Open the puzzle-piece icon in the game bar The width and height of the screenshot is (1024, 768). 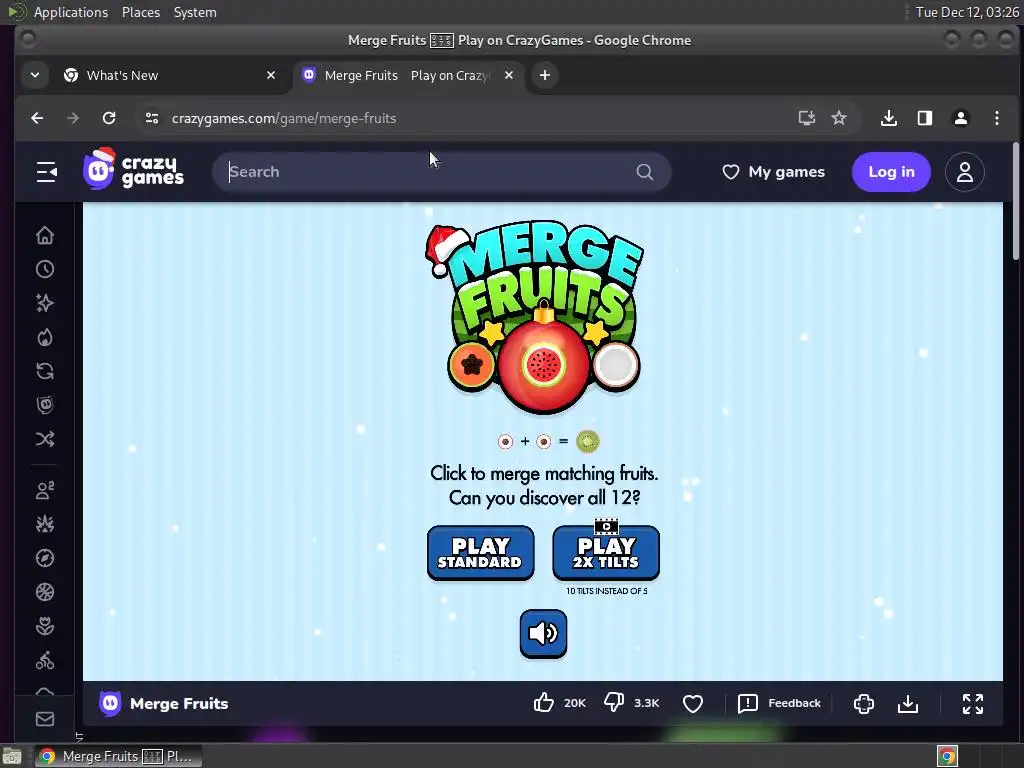(x=863, y=703)
